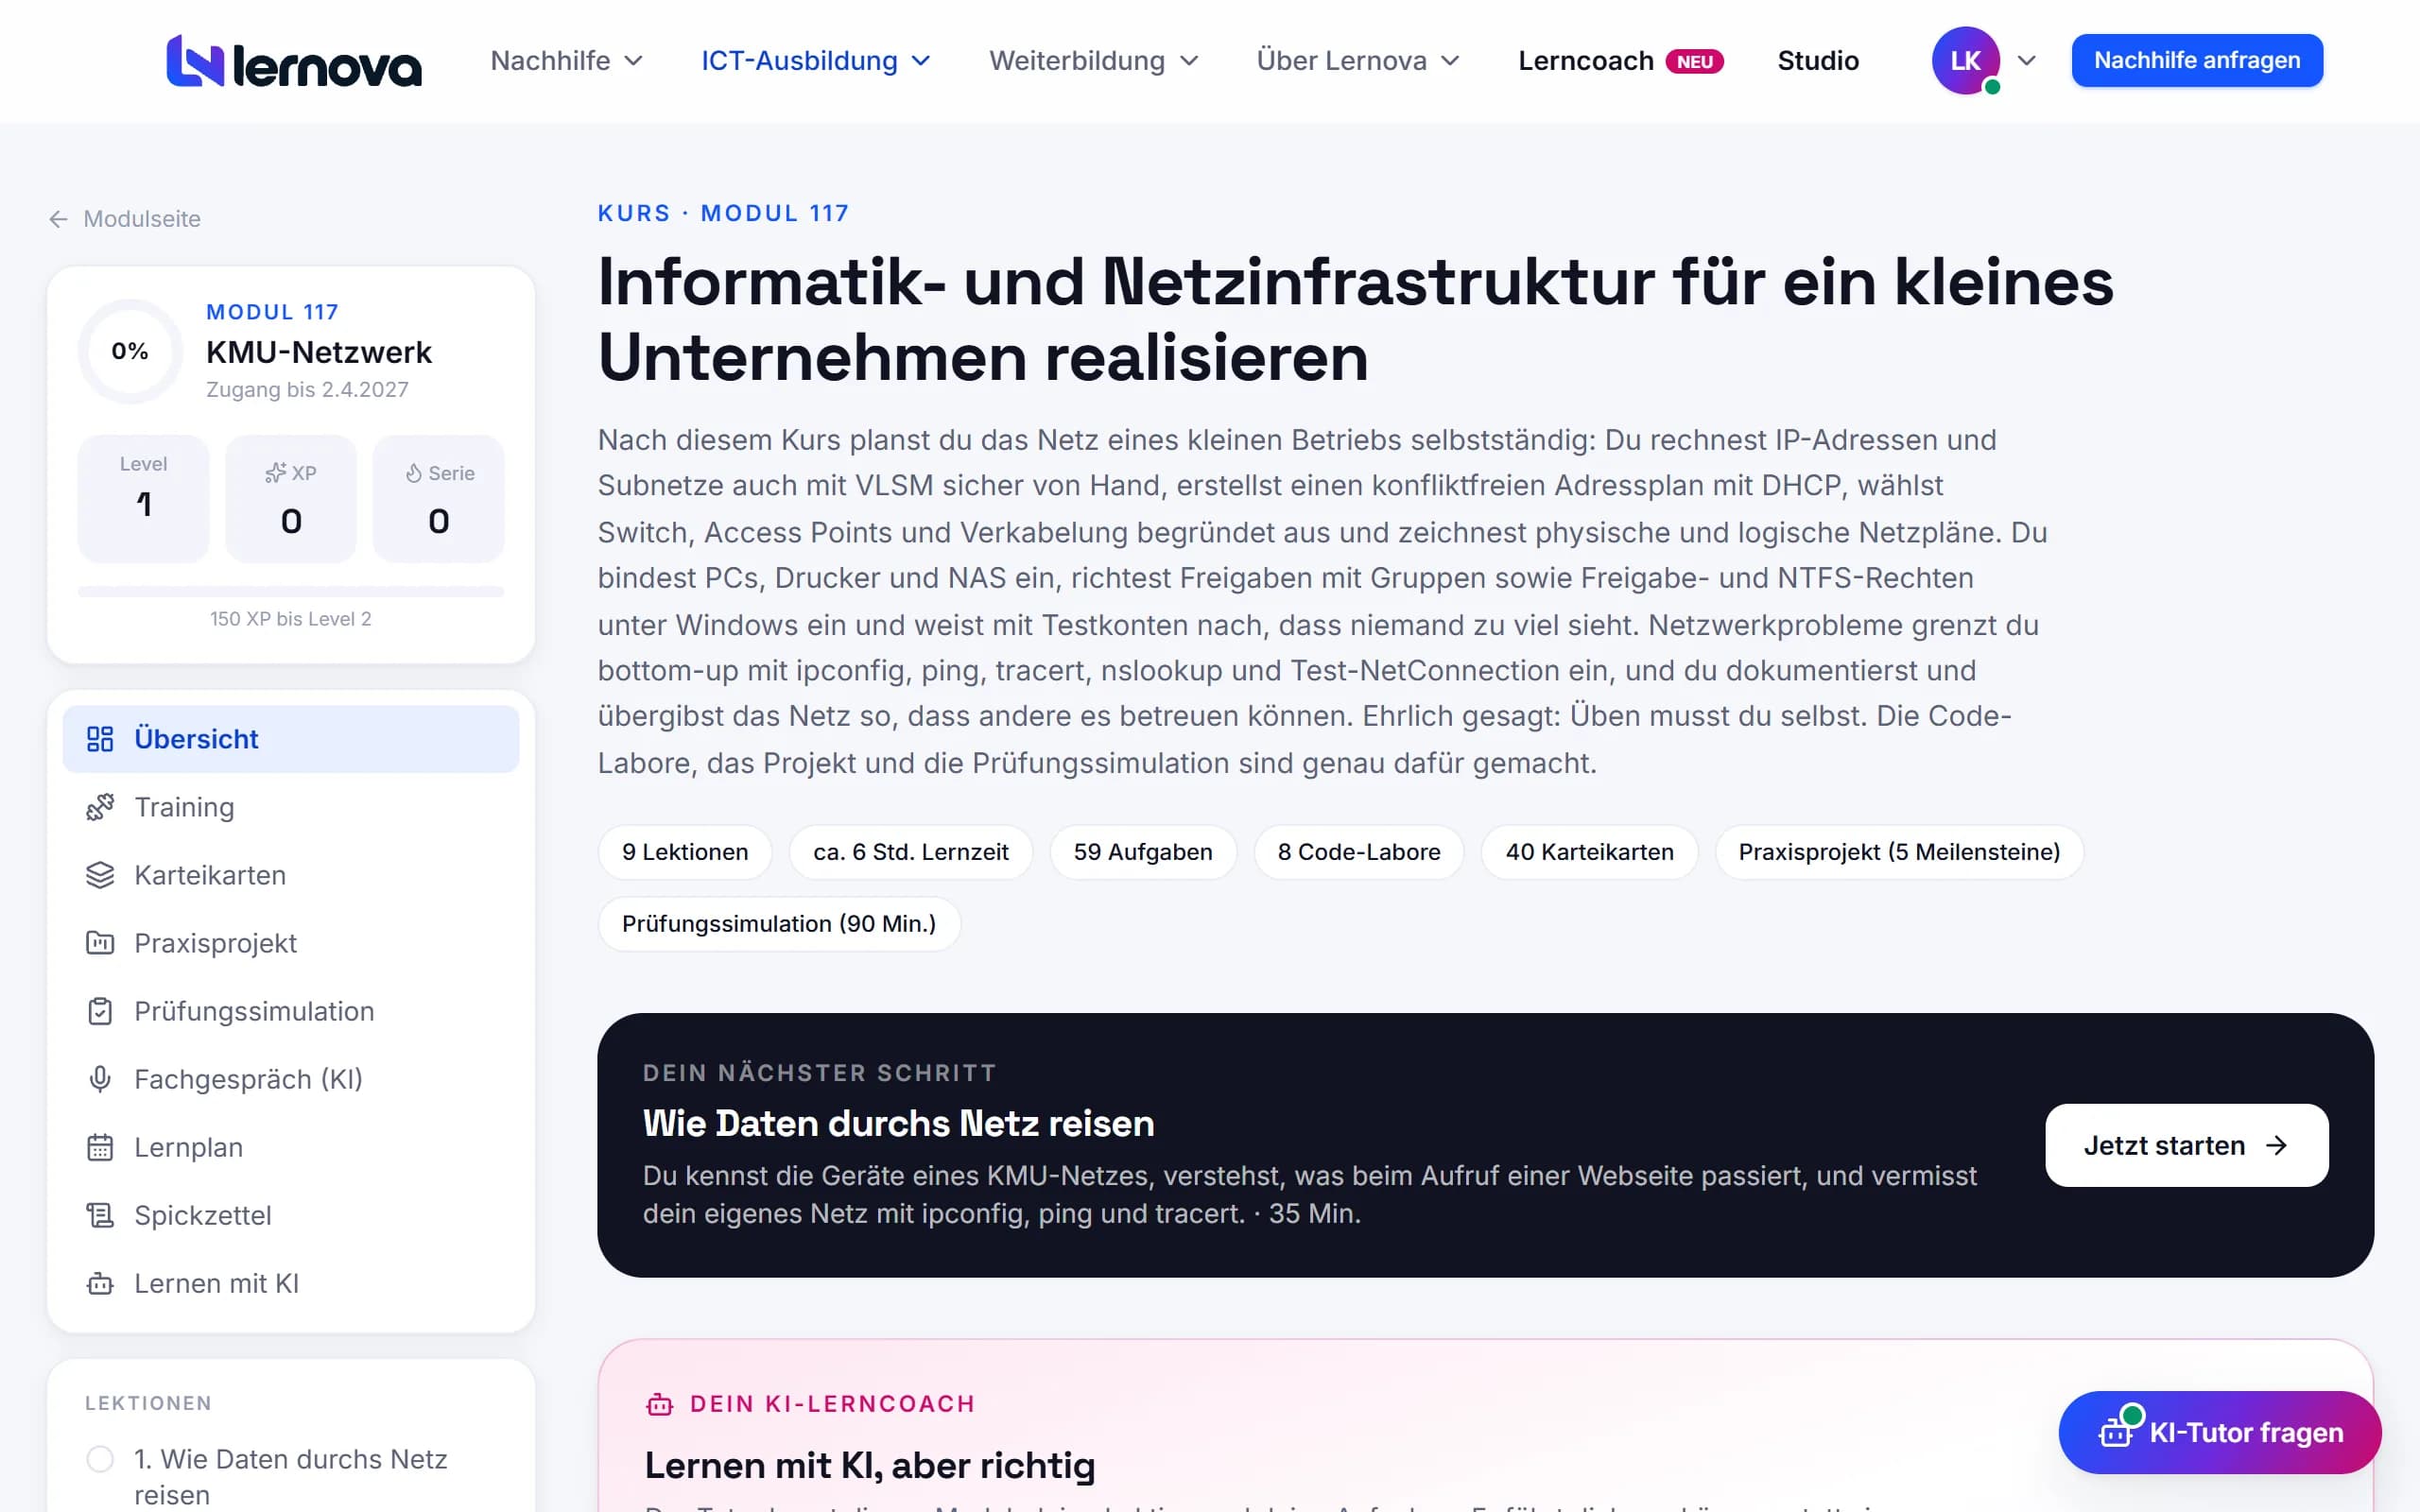Click the arrow icon in Jetzt starten
The width and height of the screenshot is (2420, 1512).
[2277, 1145]
